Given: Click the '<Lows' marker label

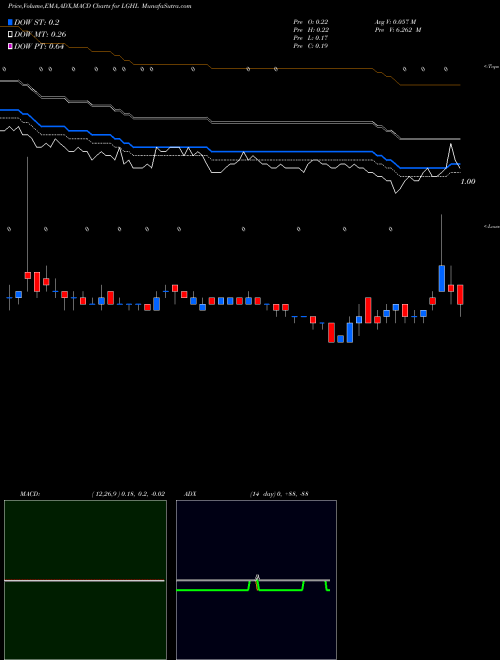Looking at the screenshot, I should pos(491,226).
